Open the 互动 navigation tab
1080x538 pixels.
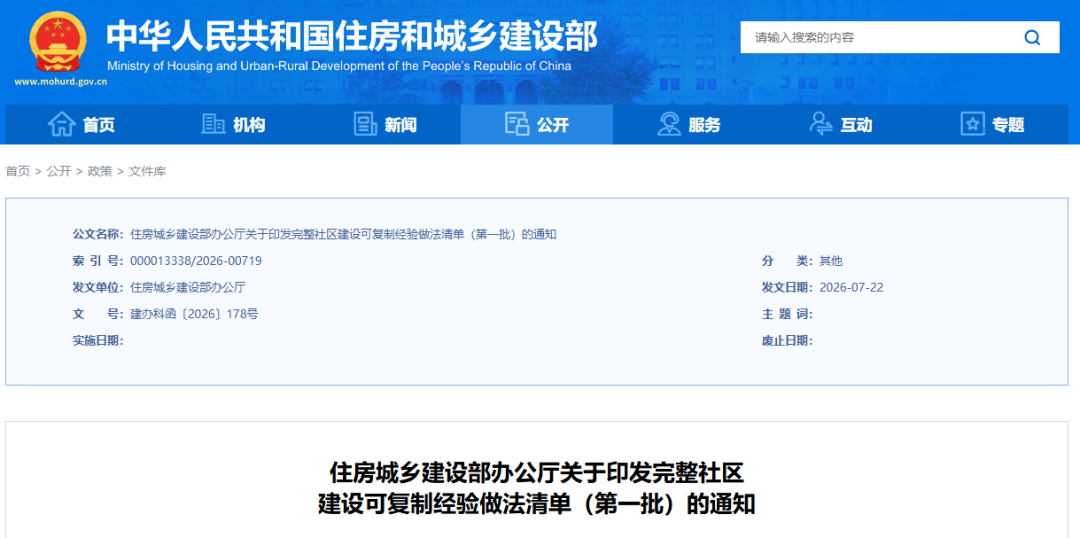click(x=840, y=125)
